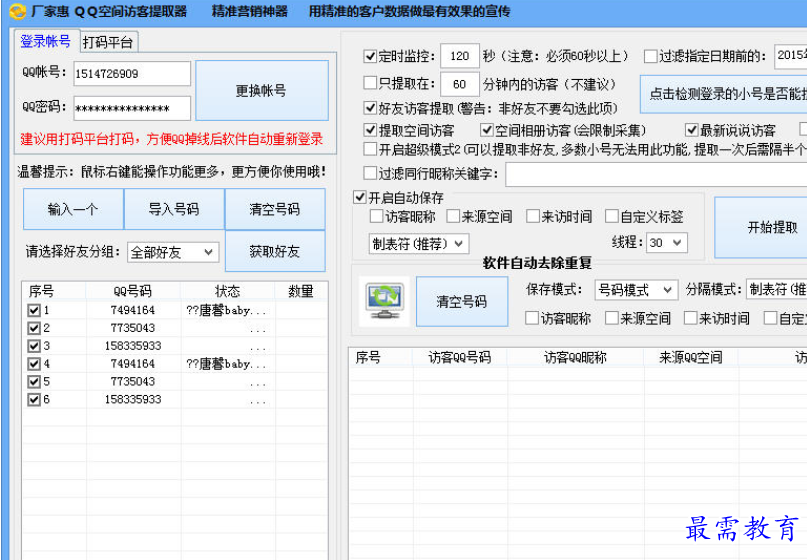The width and height of the screenshot is (807, 560).
Task: Open the 打码平台 tab
Action: [108, 42]
